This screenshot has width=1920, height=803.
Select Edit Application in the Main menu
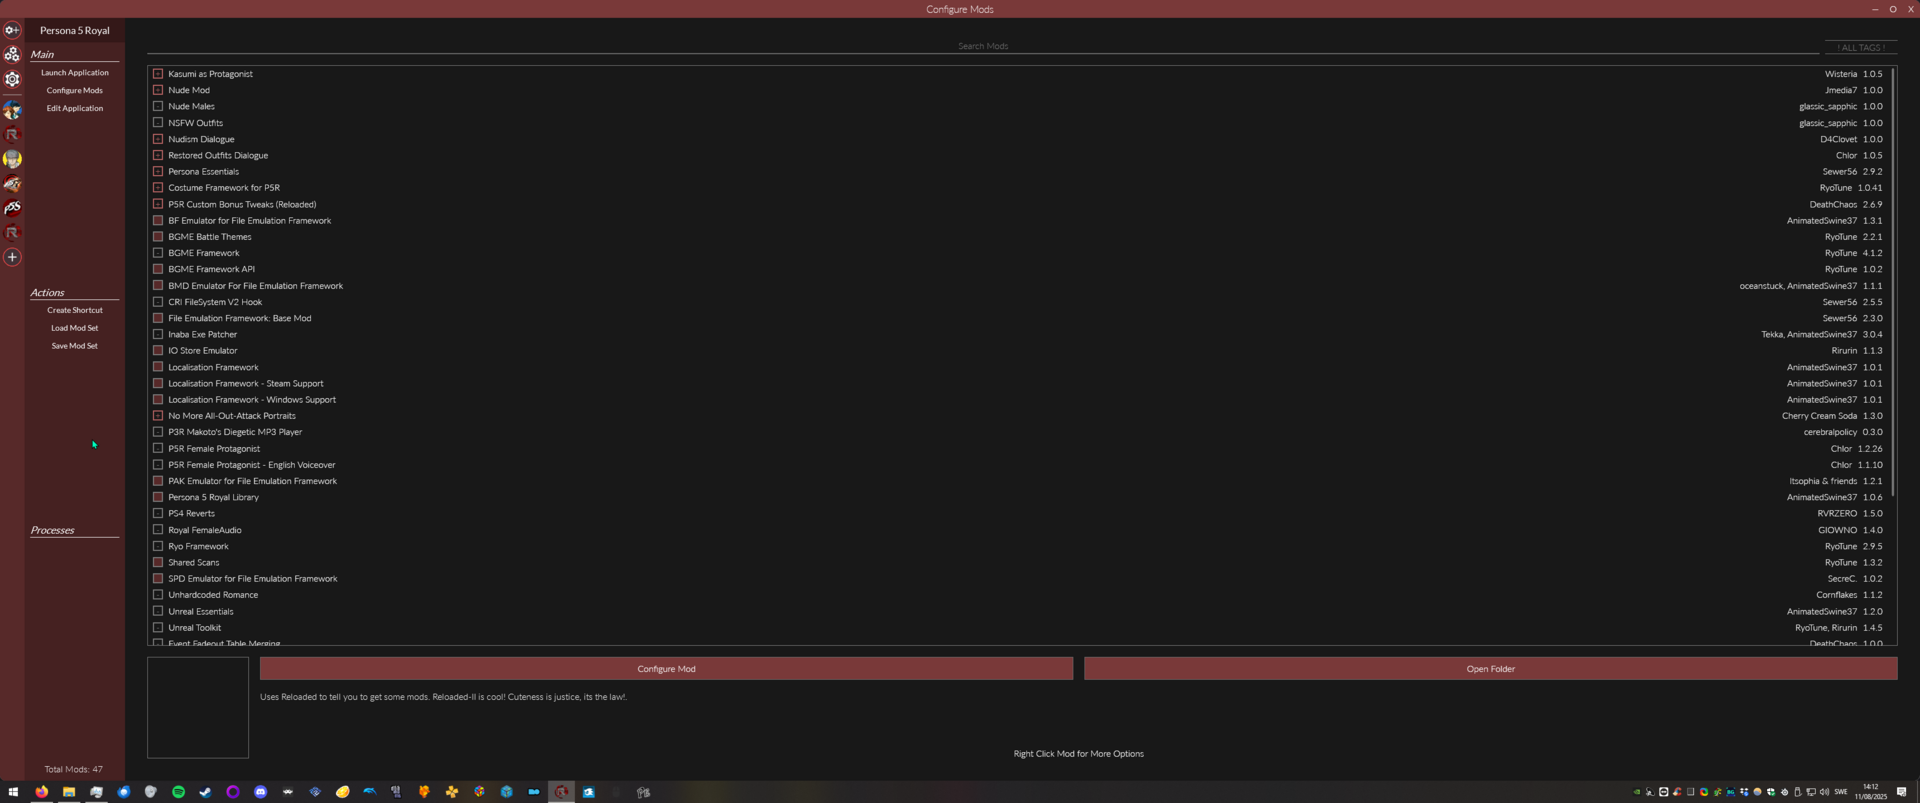[x=75, y=108]
